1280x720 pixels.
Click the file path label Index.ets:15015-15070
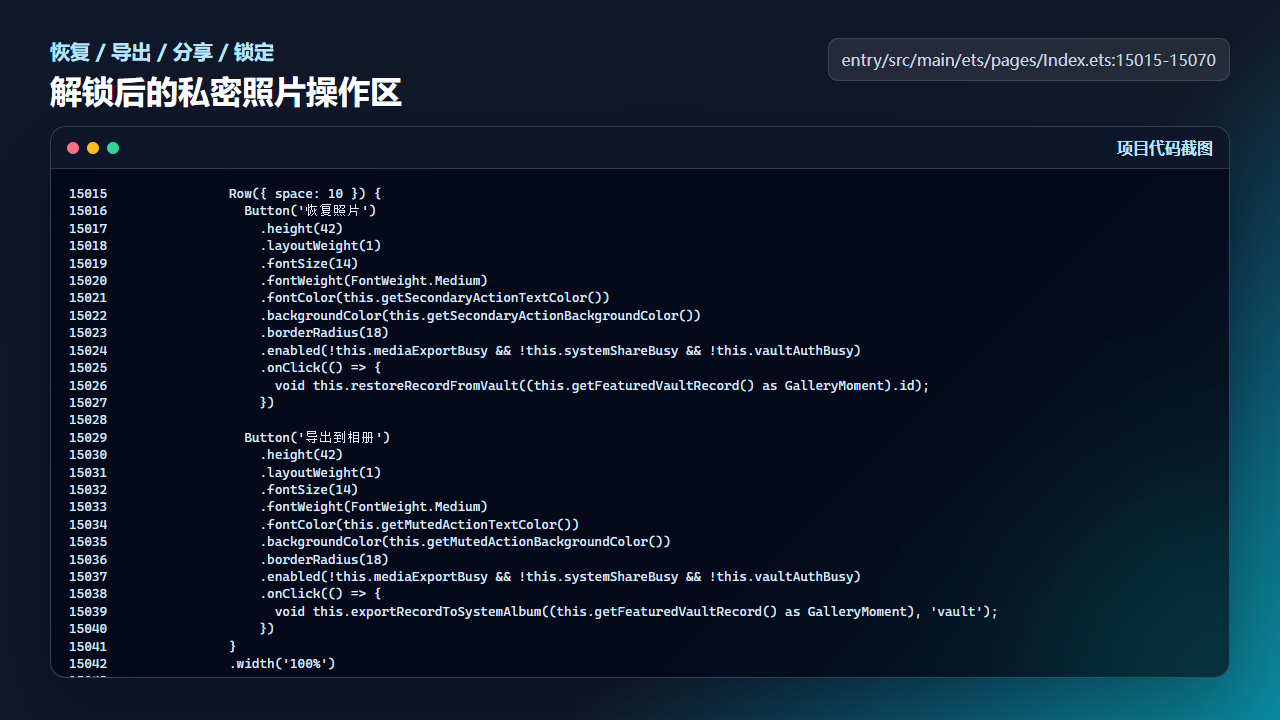[x=1029, y=60]
